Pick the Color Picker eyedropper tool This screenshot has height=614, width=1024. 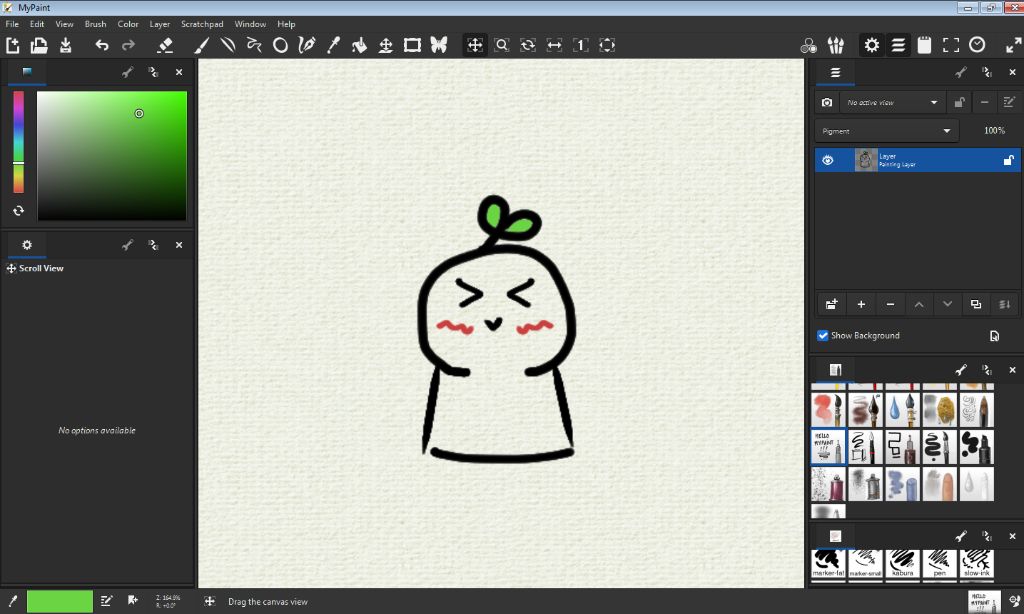333,45
